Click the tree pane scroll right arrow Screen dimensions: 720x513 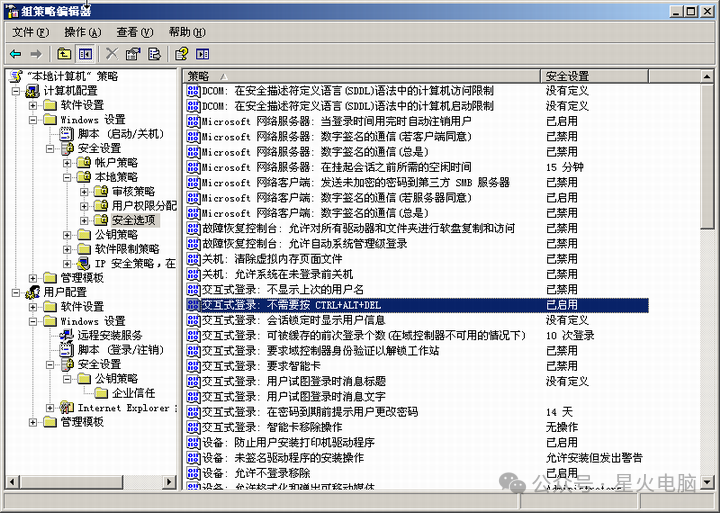pyautogui.click(x=169, y=482)
